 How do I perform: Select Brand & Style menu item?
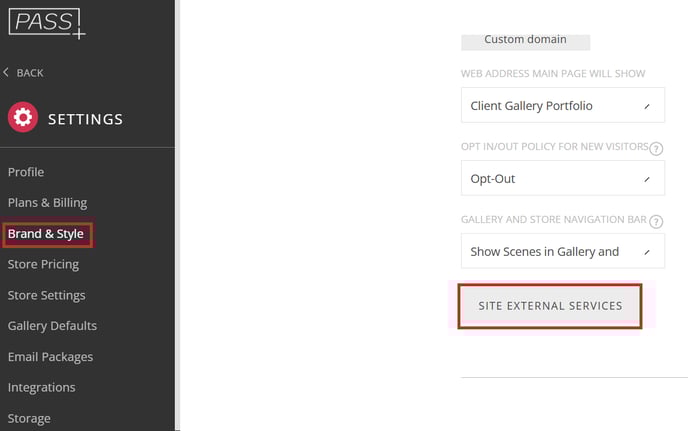point(47,234)
